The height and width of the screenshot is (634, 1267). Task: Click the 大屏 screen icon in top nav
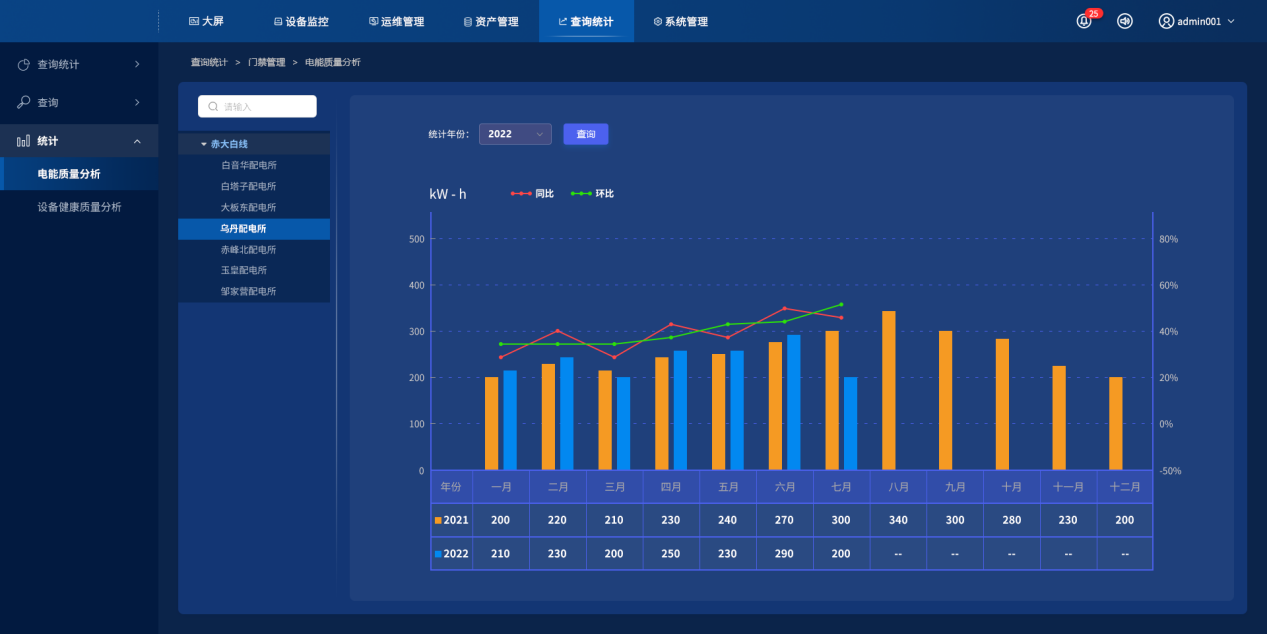pos(194,21)
